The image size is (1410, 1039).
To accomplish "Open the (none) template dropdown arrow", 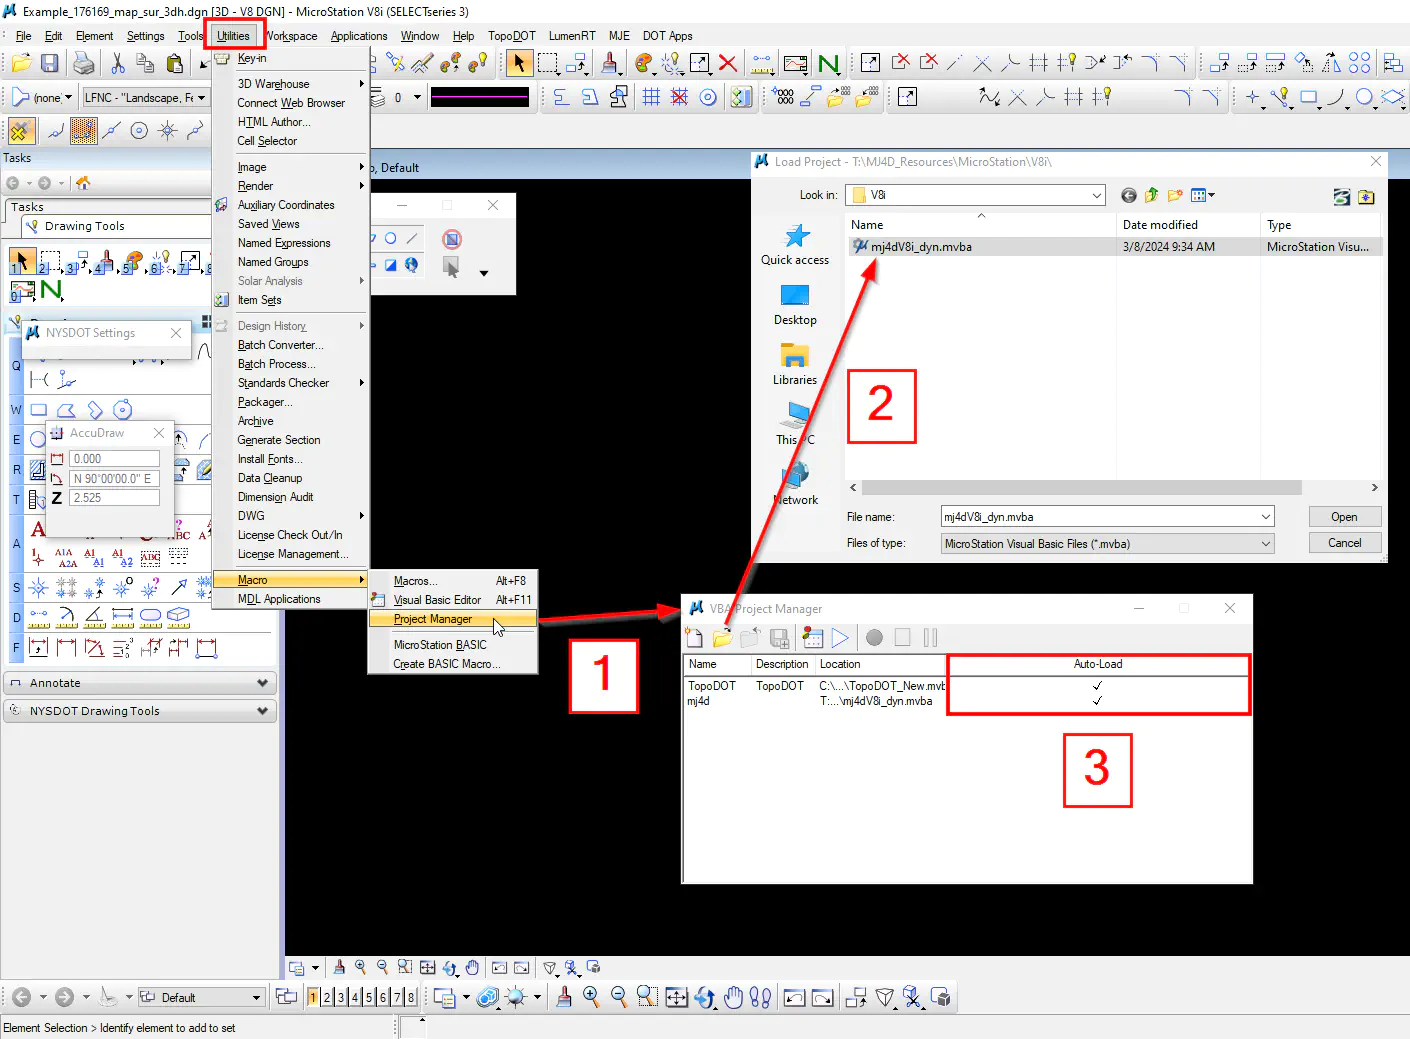I will pyautogui.click(x=68, y=98).
